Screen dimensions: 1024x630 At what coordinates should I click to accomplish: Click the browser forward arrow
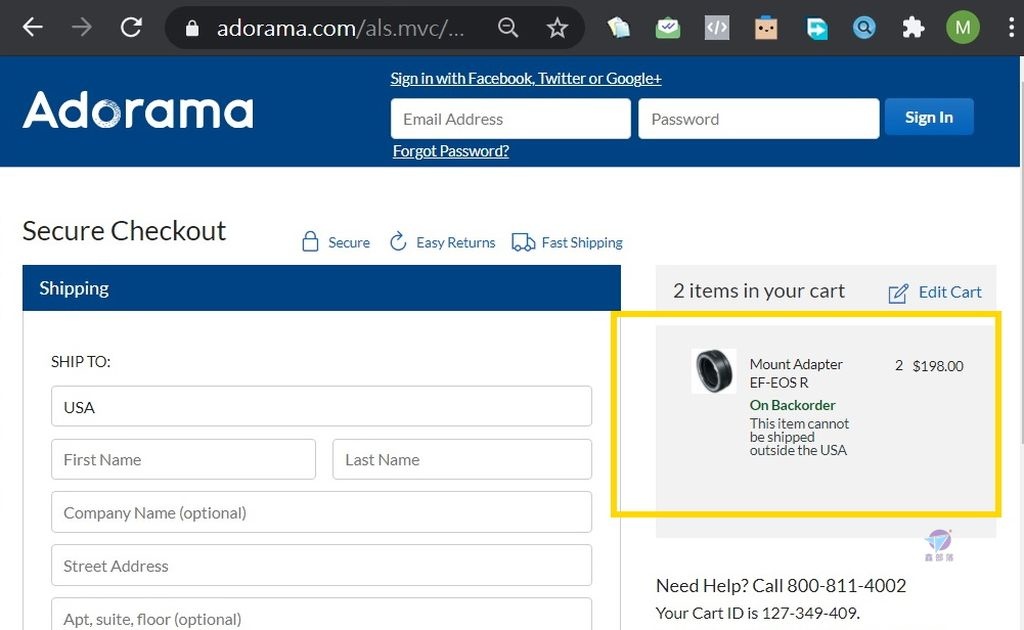[x=82, y=27]
